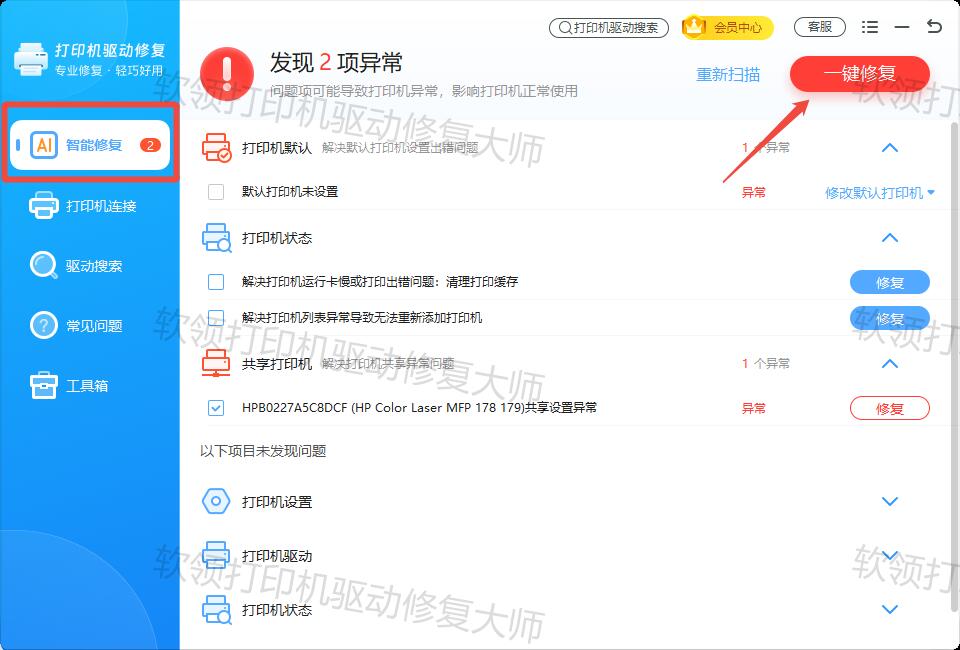
Task: Click the 发现 2 项异常 heading
Action: 336,62
